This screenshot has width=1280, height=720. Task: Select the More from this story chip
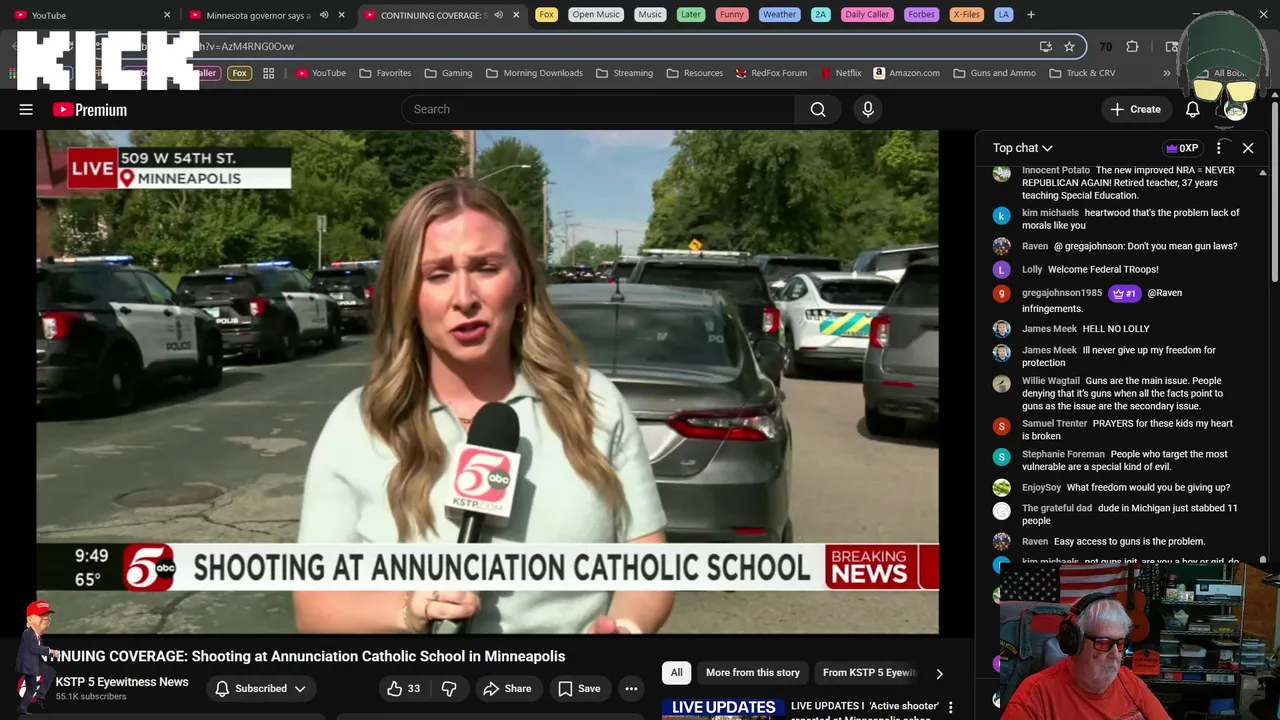[x=753, y=673]
